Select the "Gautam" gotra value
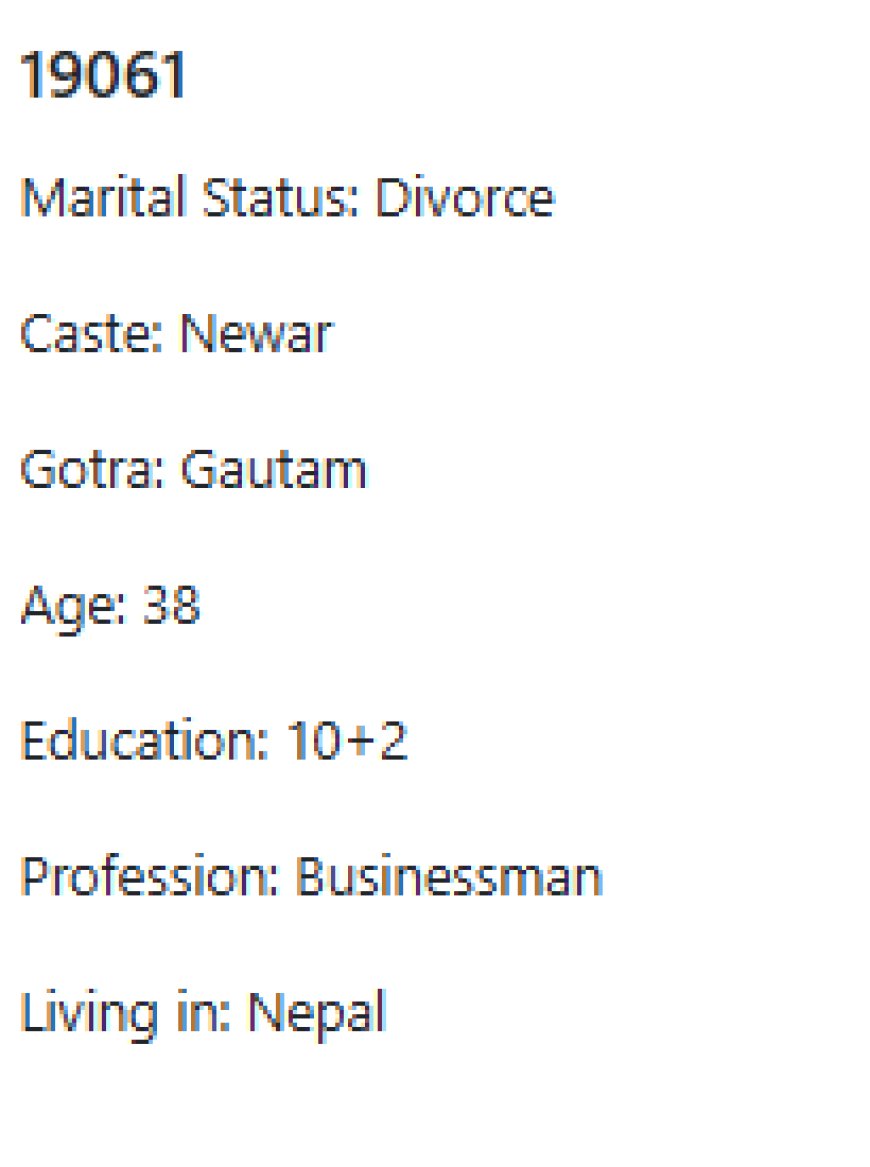Viewport: 870px width, 1167px height. pos(273,469)
